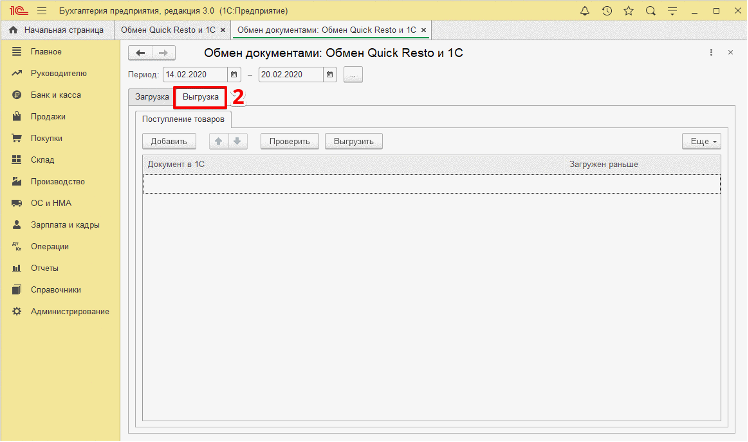
Task: Navigate forward with right arrow button
Action: tap(164, 53)
